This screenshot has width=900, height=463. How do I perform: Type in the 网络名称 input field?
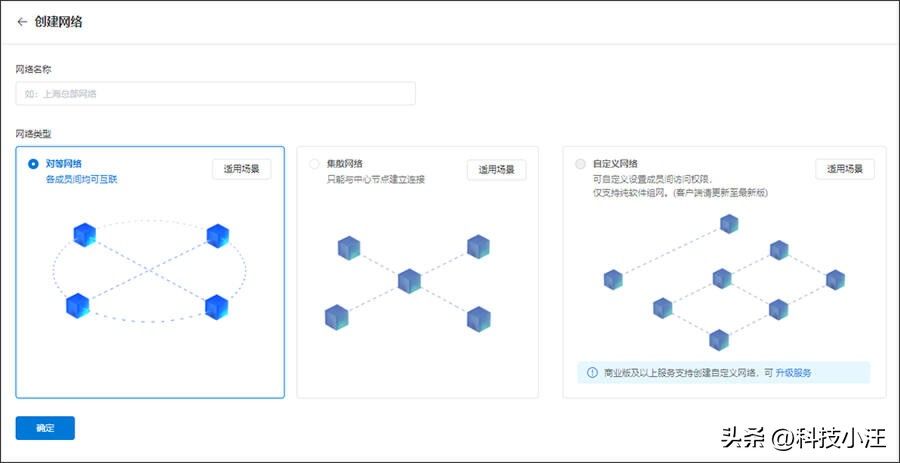click(x=215, y=94)
